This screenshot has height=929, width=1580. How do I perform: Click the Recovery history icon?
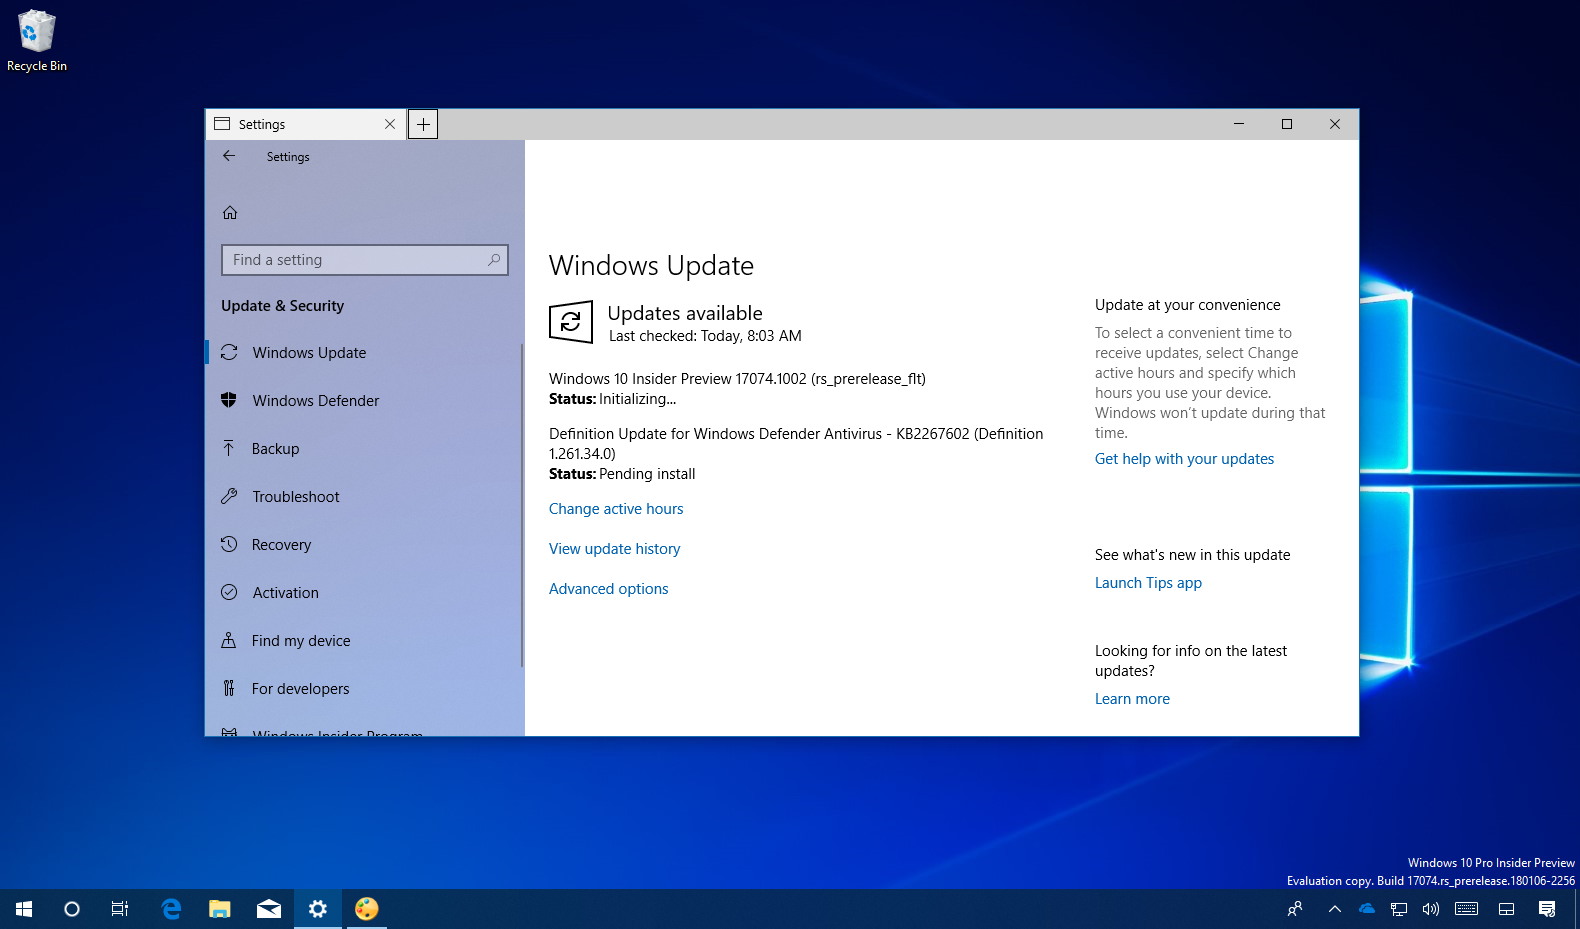click(229, 544)
